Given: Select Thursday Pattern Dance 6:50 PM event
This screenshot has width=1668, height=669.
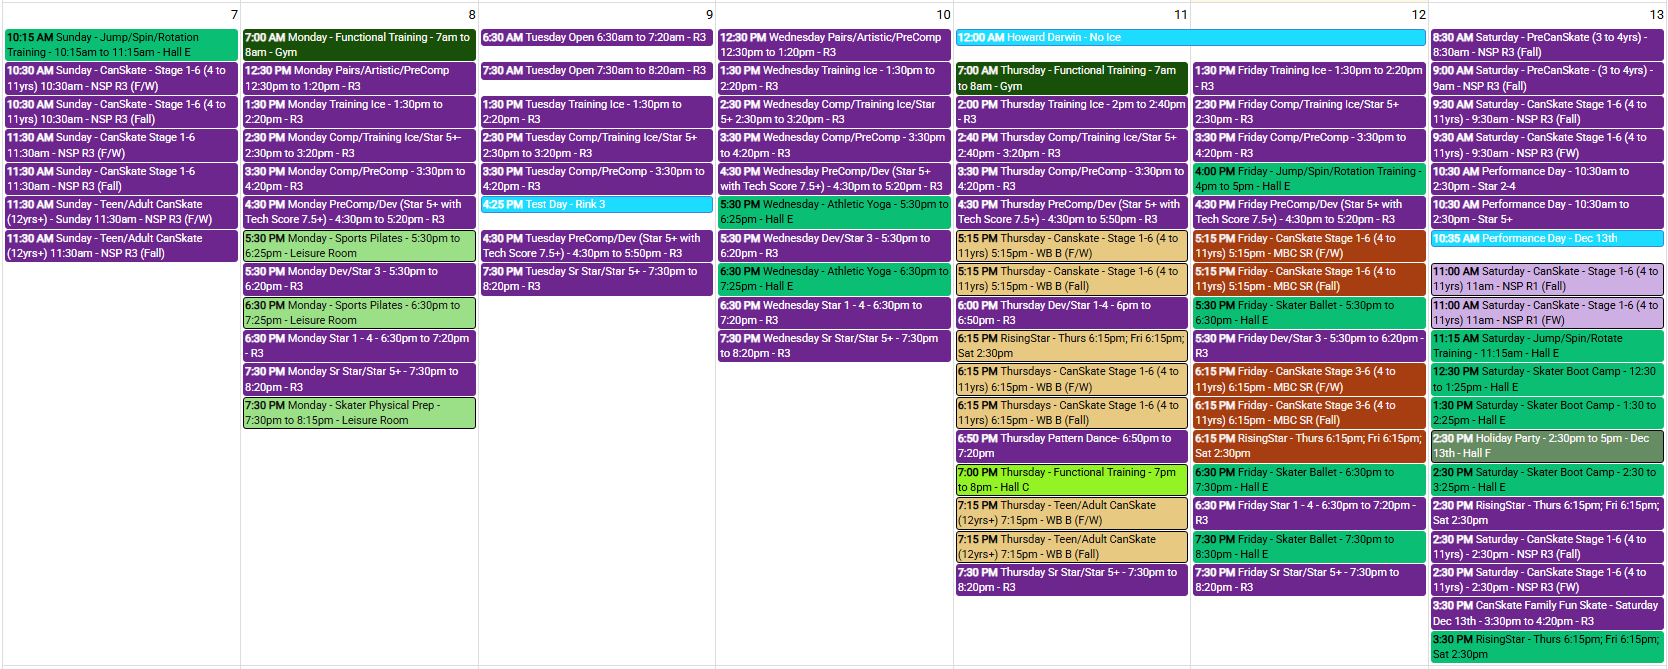Looking at the screenshot, I should tap(1071, 446).
